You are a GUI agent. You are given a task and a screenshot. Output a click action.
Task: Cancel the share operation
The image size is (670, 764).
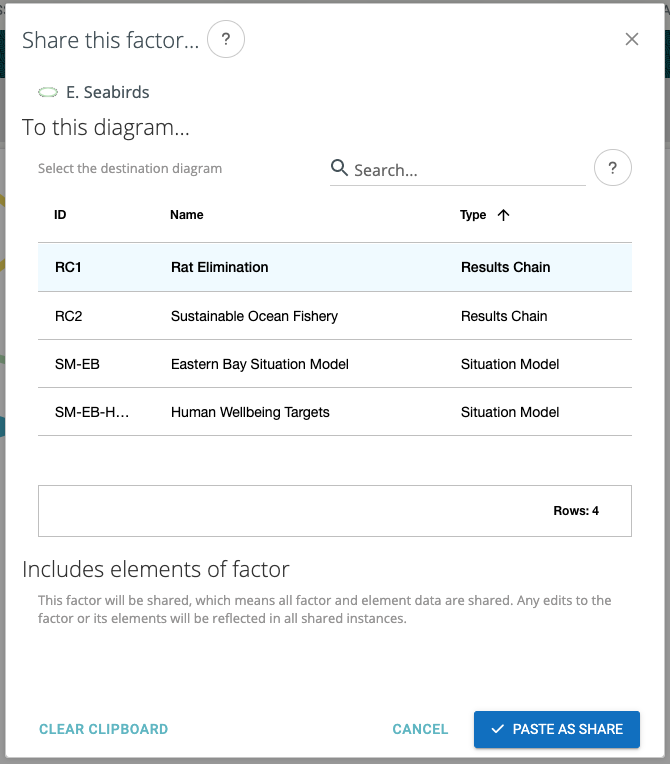click(x=420, y=729)
